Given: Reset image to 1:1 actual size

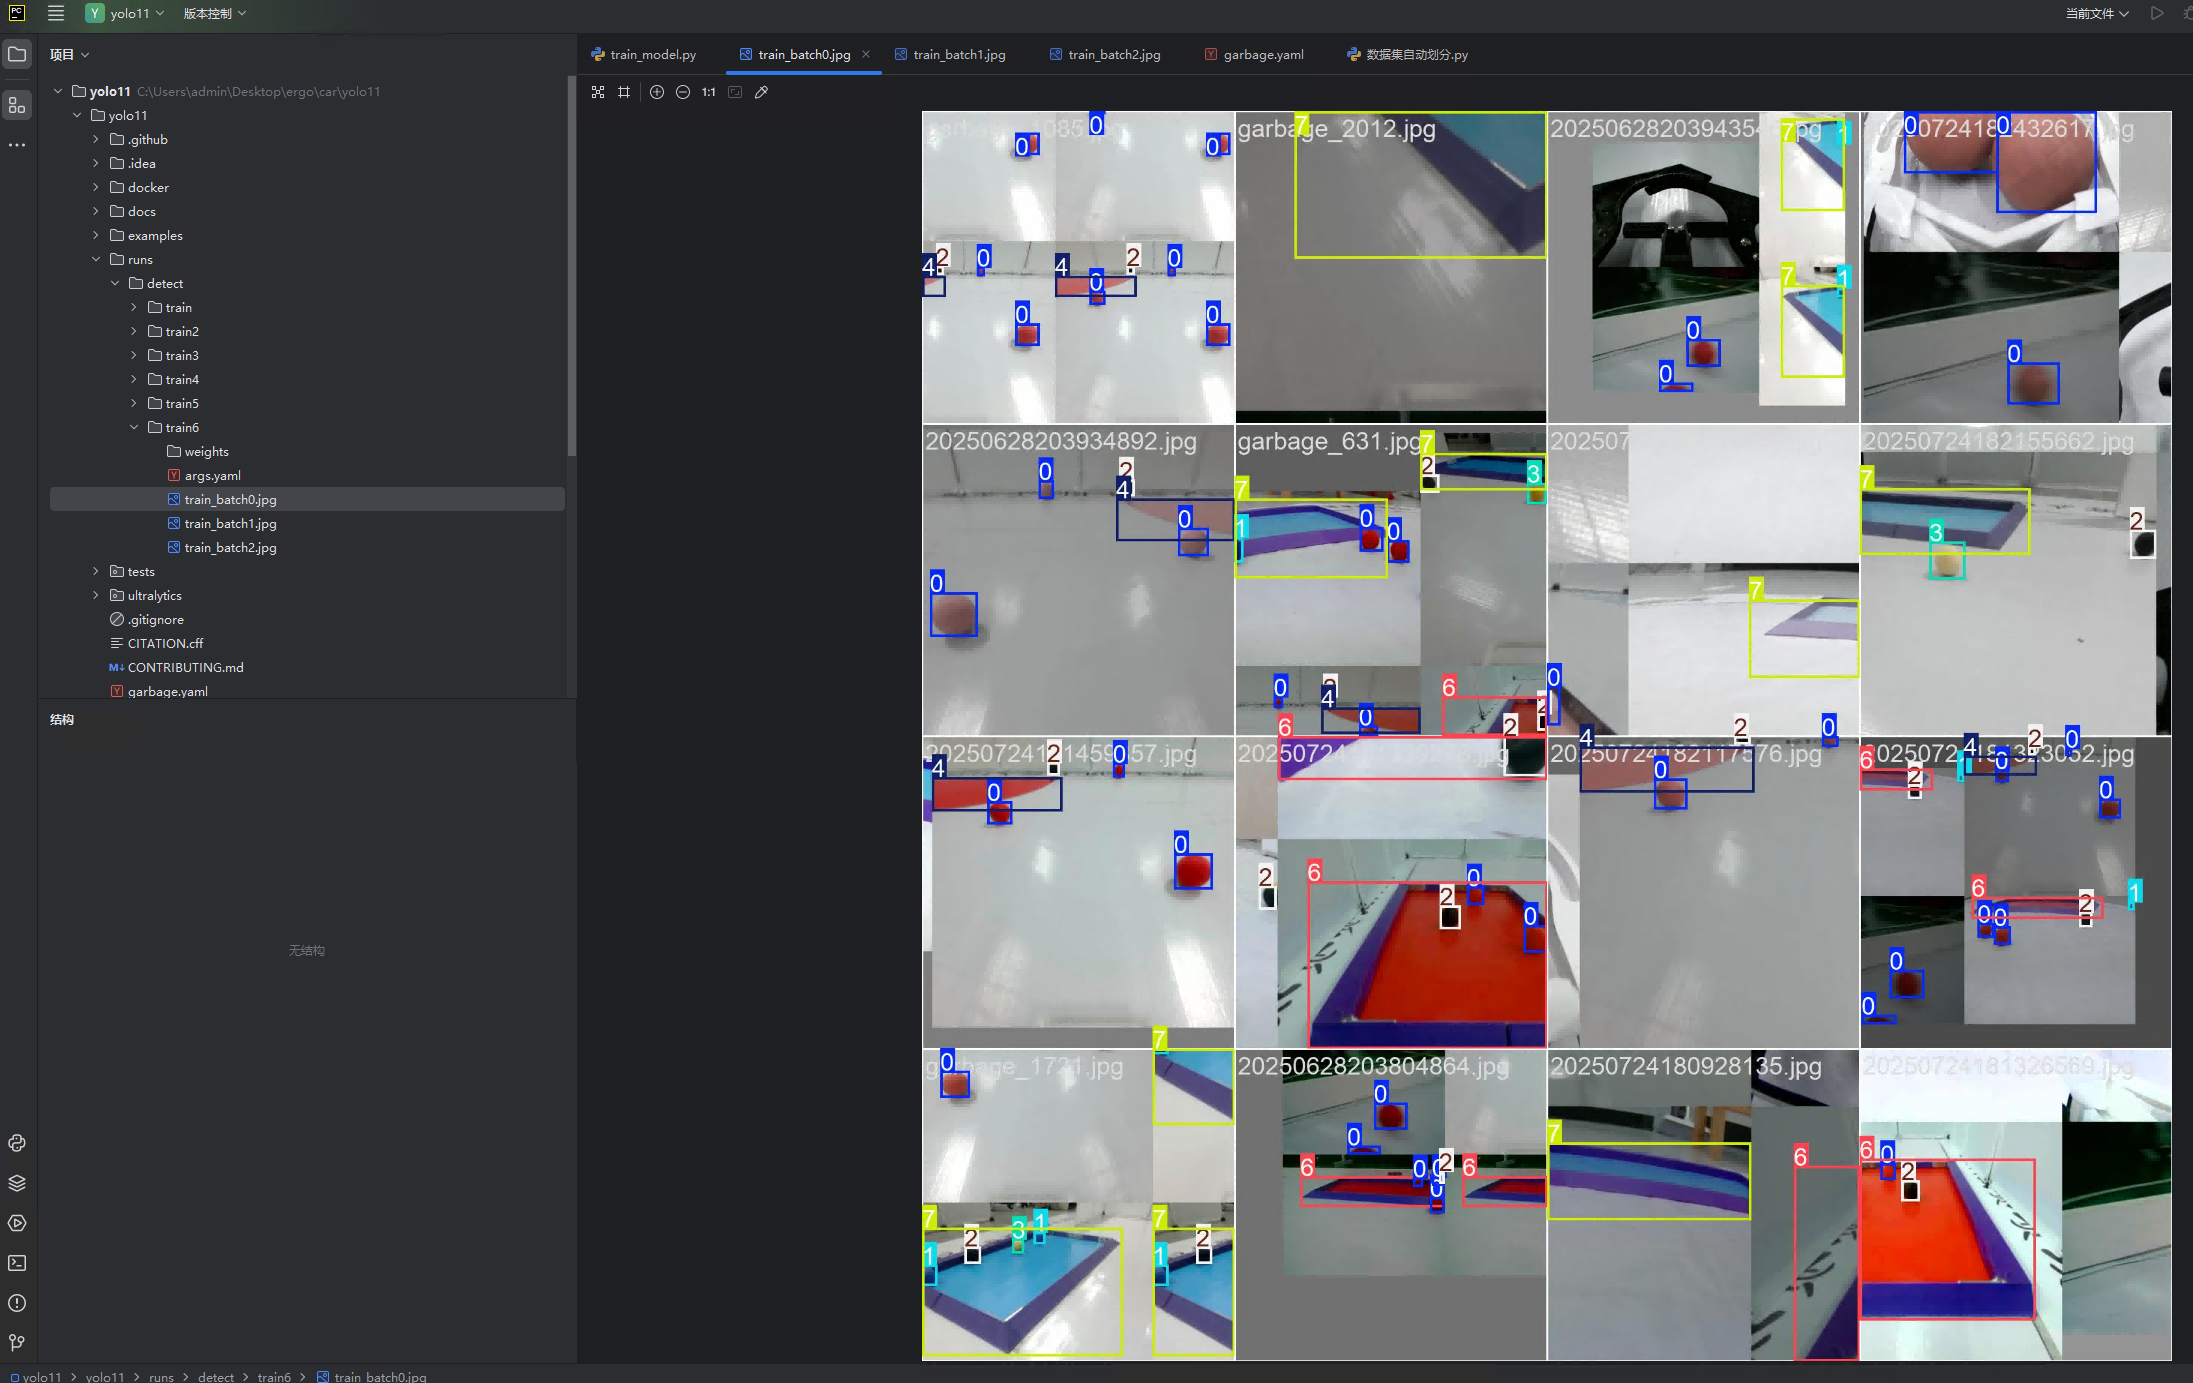Looking at the screenshot, I should coord(708,92).
